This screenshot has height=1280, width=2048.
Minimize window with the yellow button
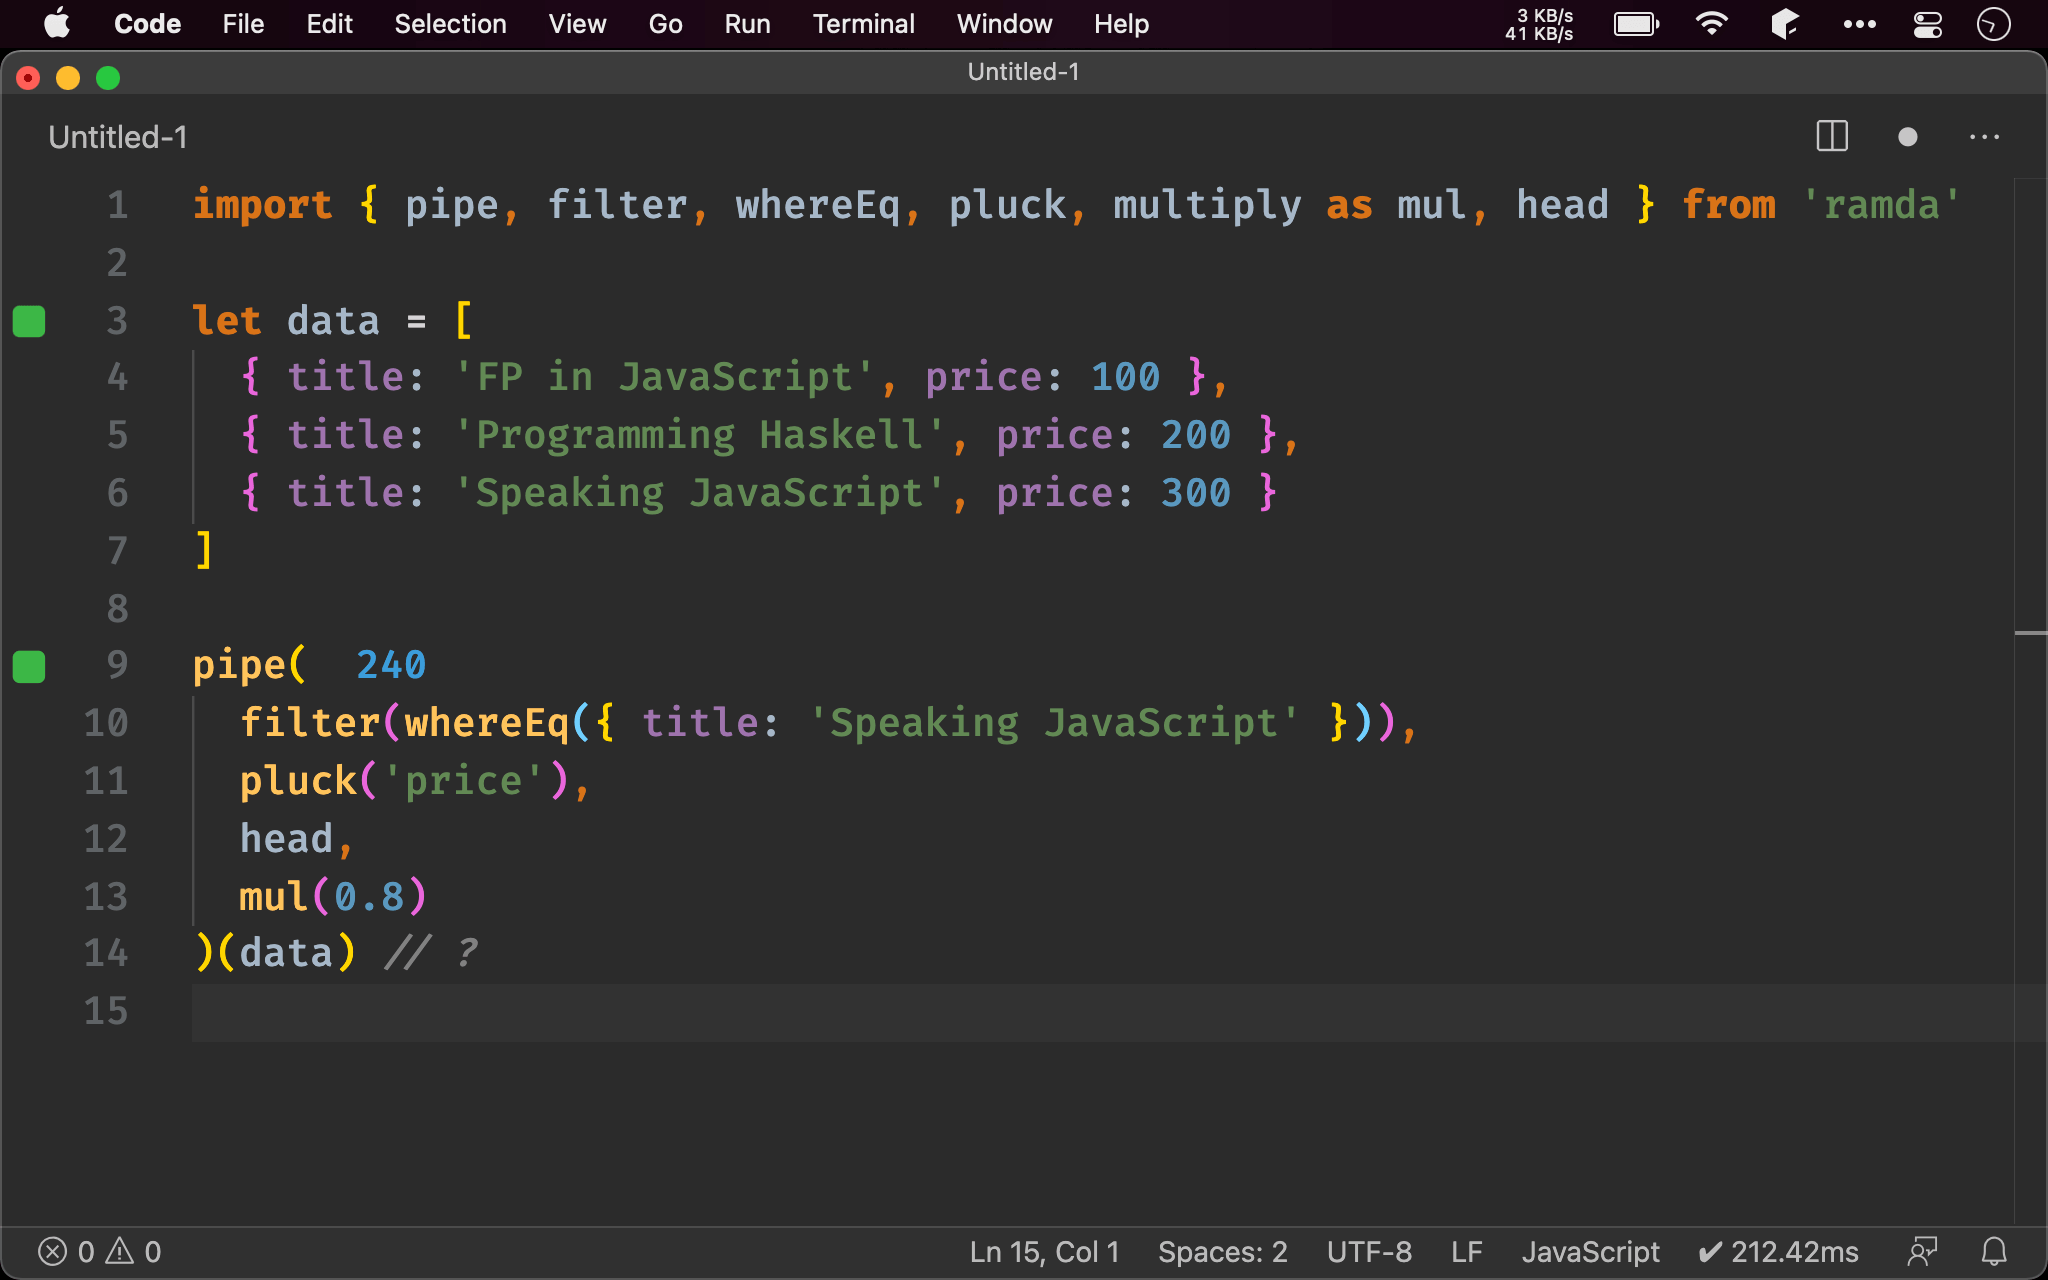pyautogui.click(x=68, y=78)
